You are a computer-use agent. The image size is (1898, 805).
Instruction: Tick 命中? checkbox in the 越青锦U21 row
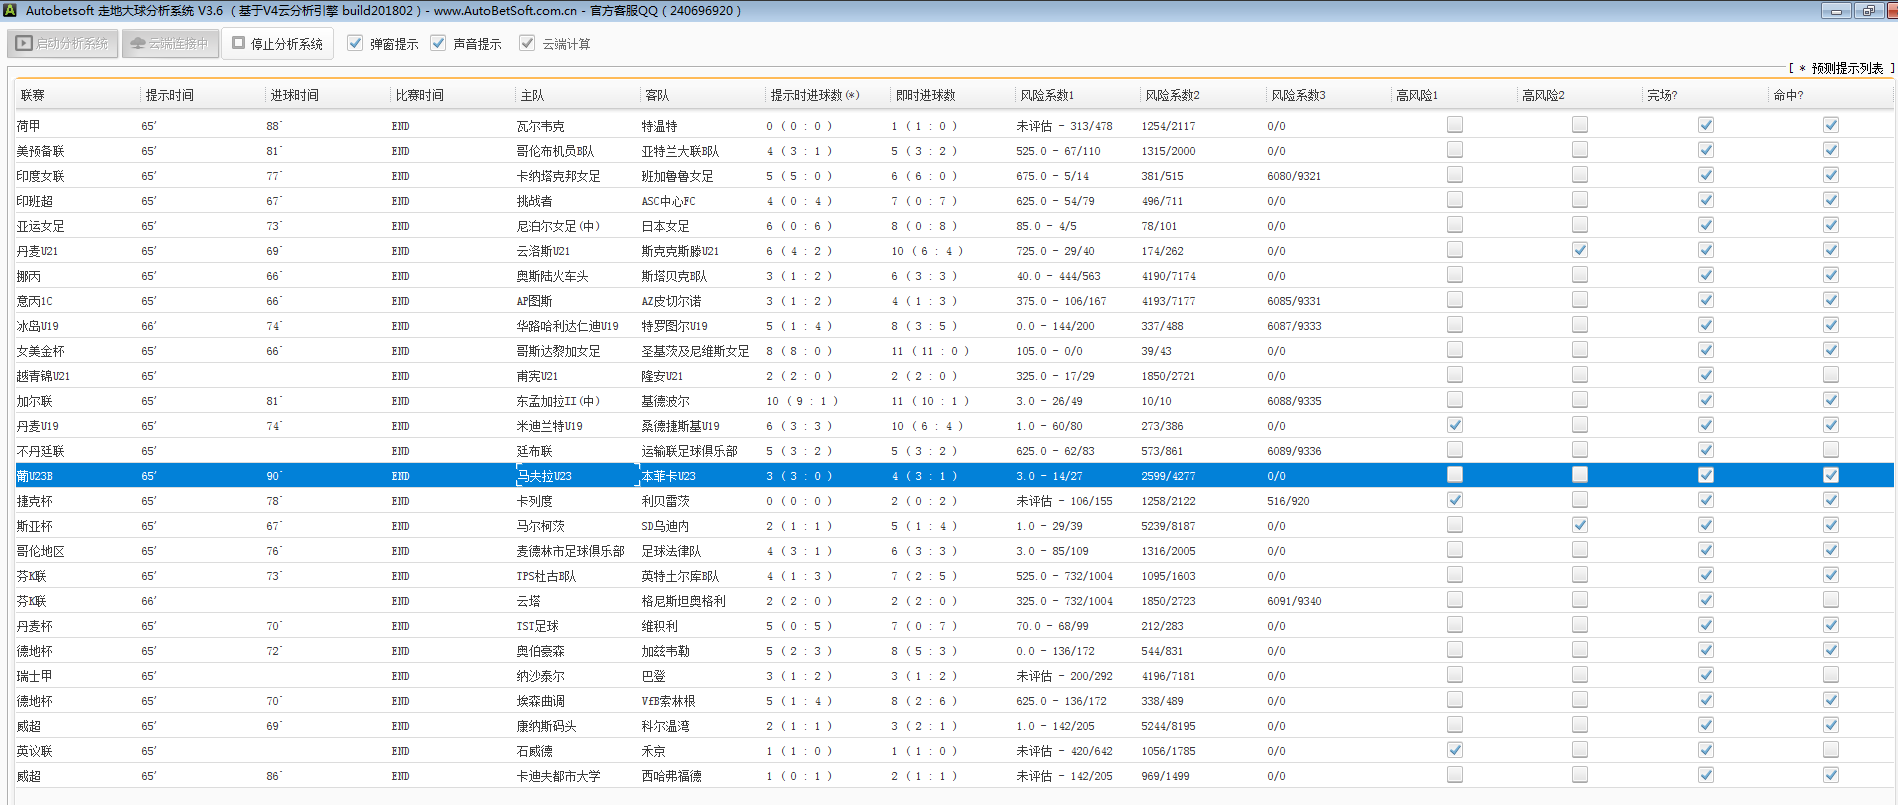(1831, 375)
